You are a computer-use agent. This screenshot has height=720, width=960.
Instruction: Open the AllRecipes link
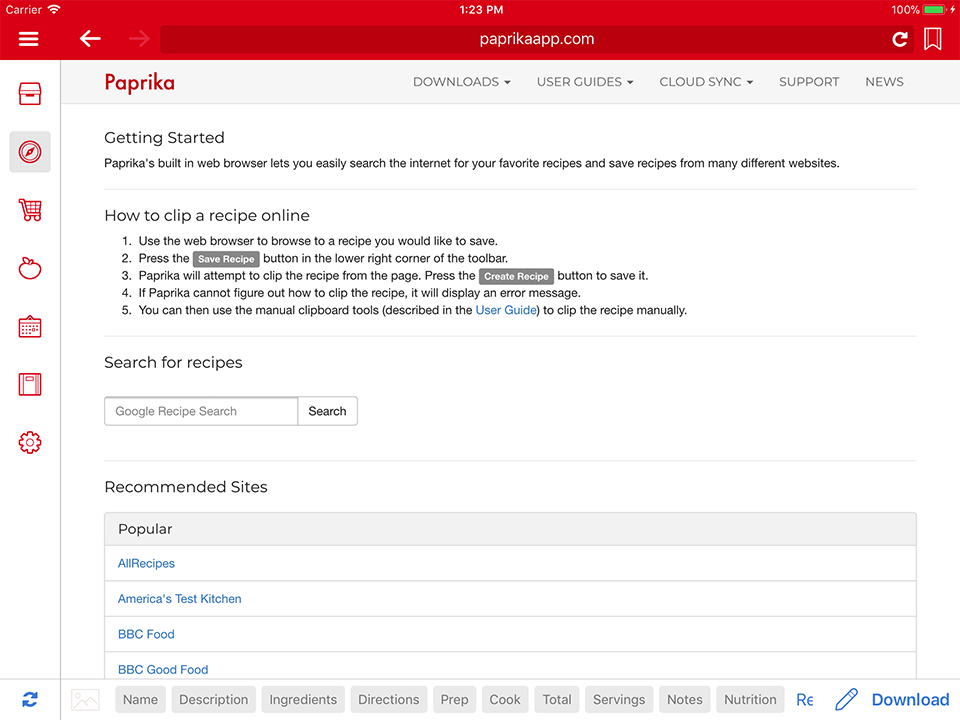click(146, 563)
